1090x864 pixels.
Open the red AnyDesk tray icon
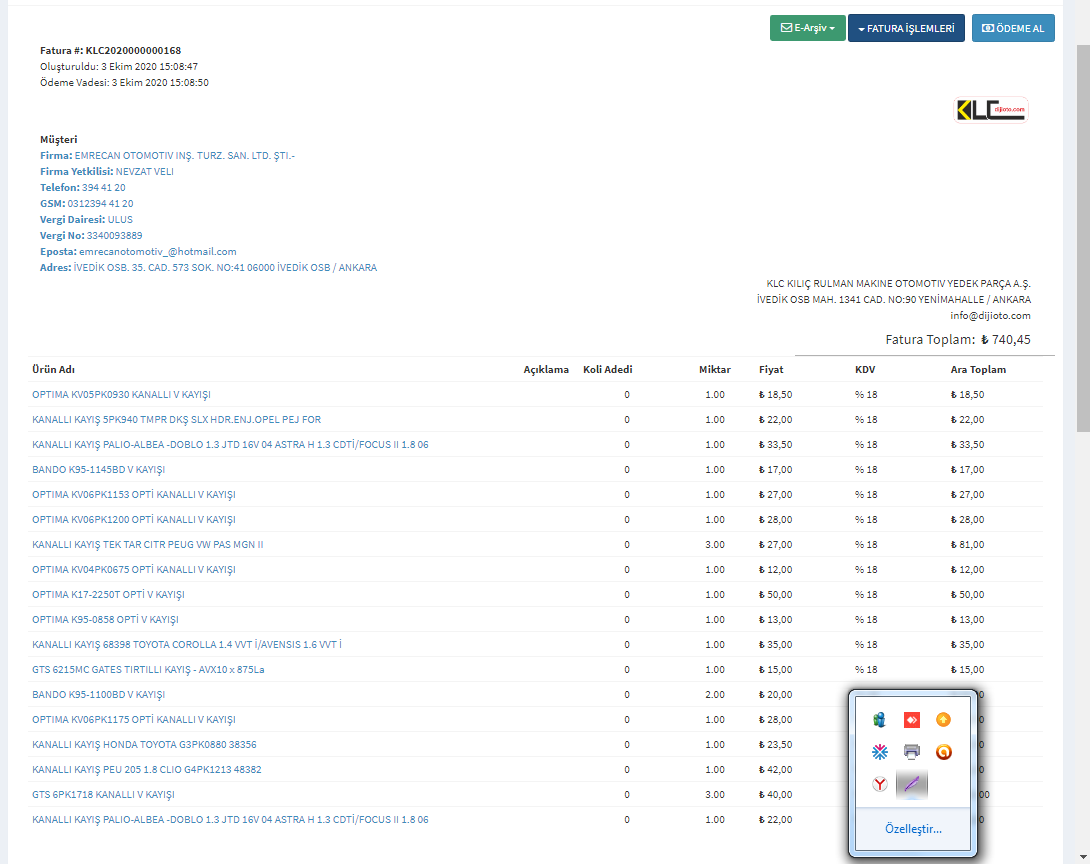pyautogui.click(x=911, y=720)
